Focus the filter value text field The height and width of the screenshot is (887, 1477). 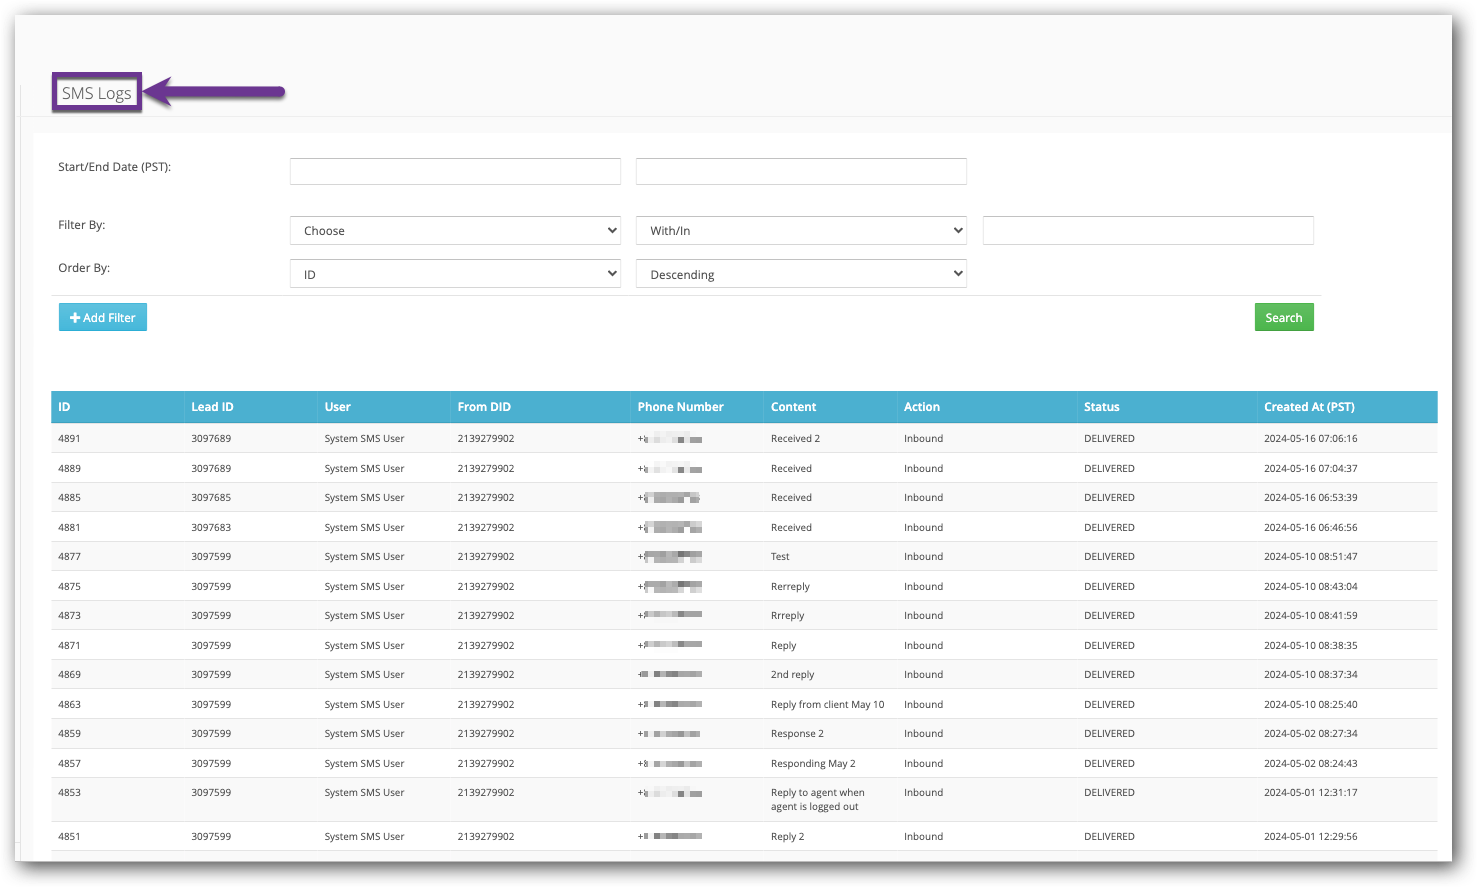(x=1147, y=231)
